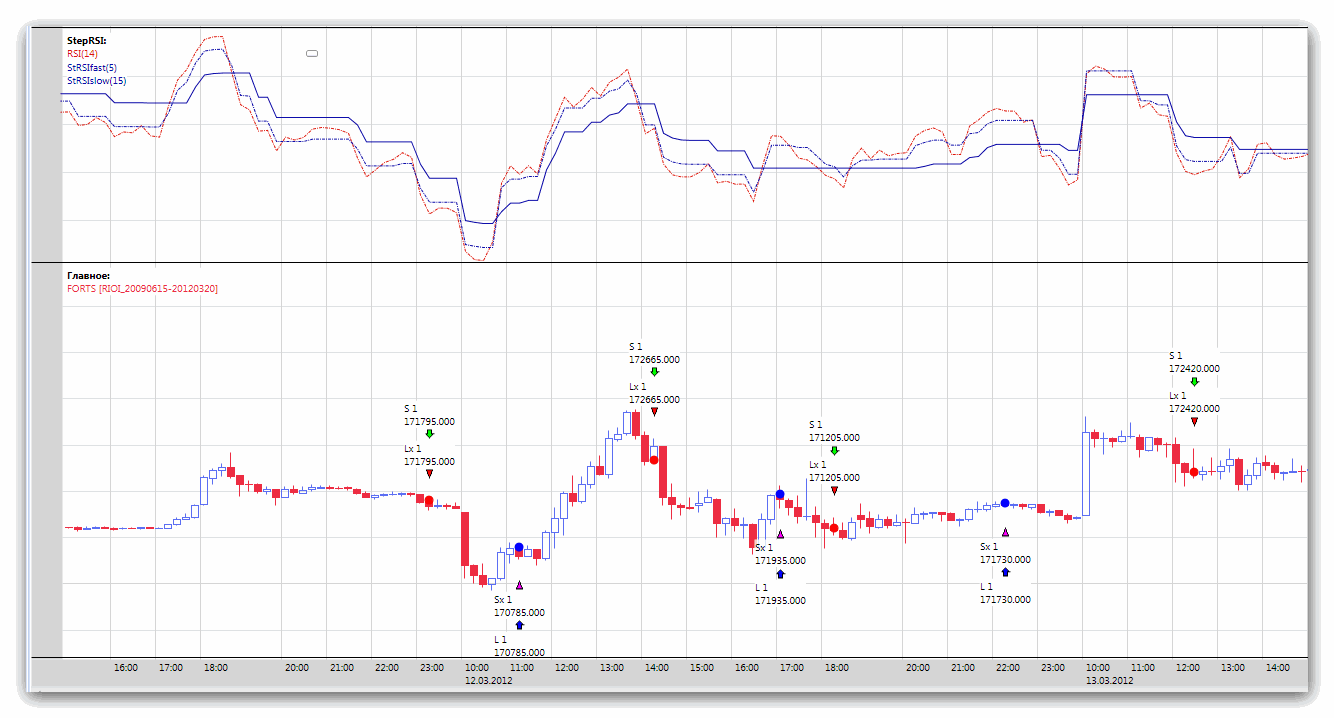Image resolution: width=1334 pixels, height=718 pixels.
Task: Click the Sx 1 label above 170785.000
Action: click(x=503, y=600)
